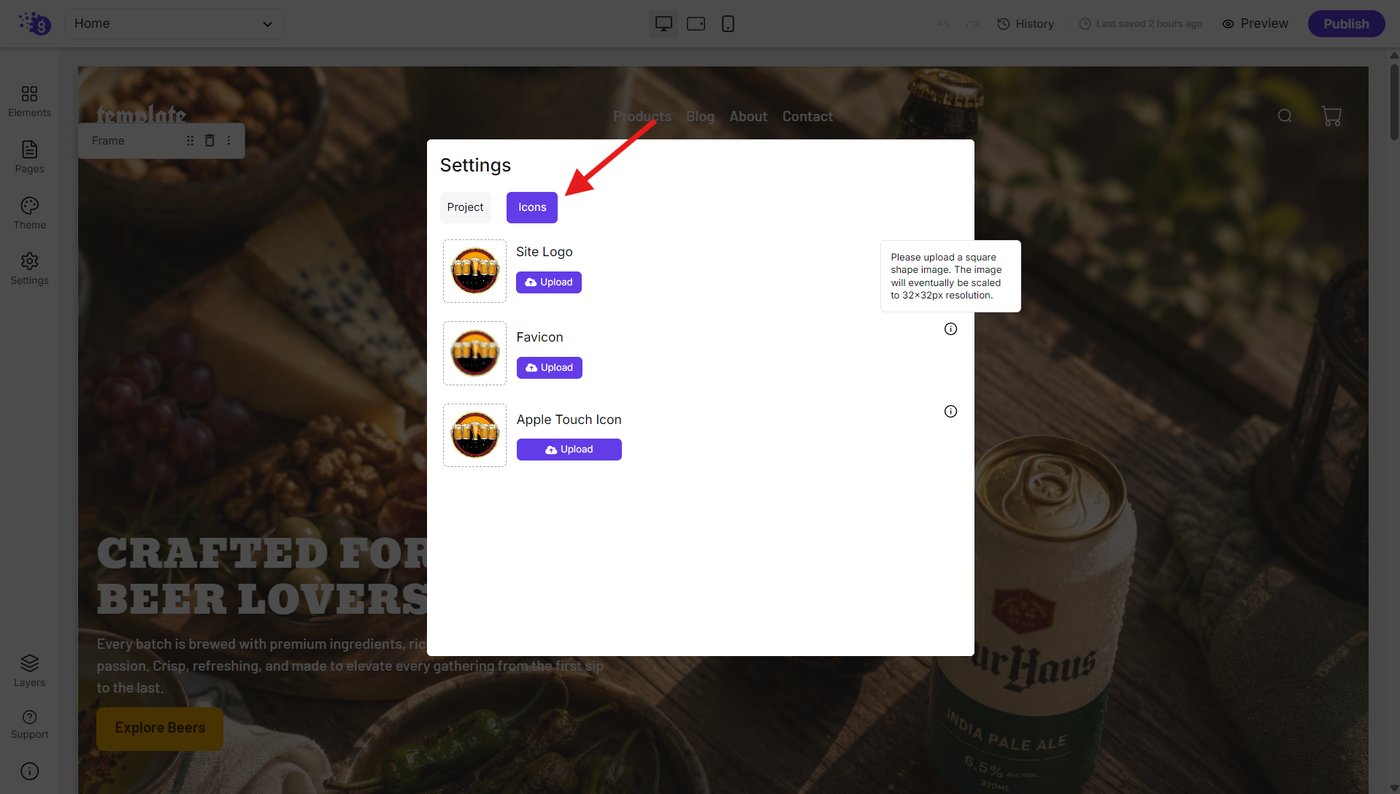
Task: Switch to tablet view mode
Action: (696, 24)
